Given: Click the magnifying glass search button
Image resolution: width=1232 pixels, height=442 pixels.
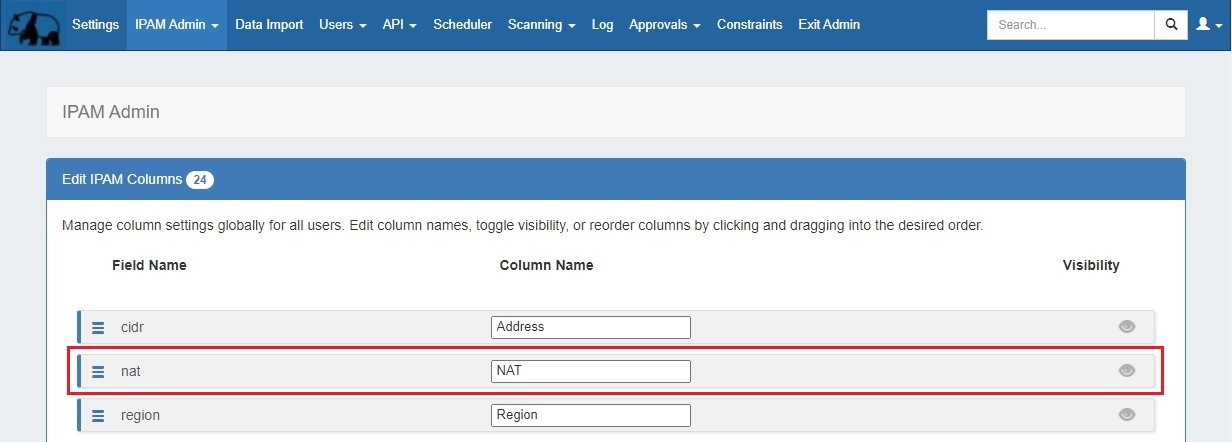Looking at the screenshot, I should 1170,25.
